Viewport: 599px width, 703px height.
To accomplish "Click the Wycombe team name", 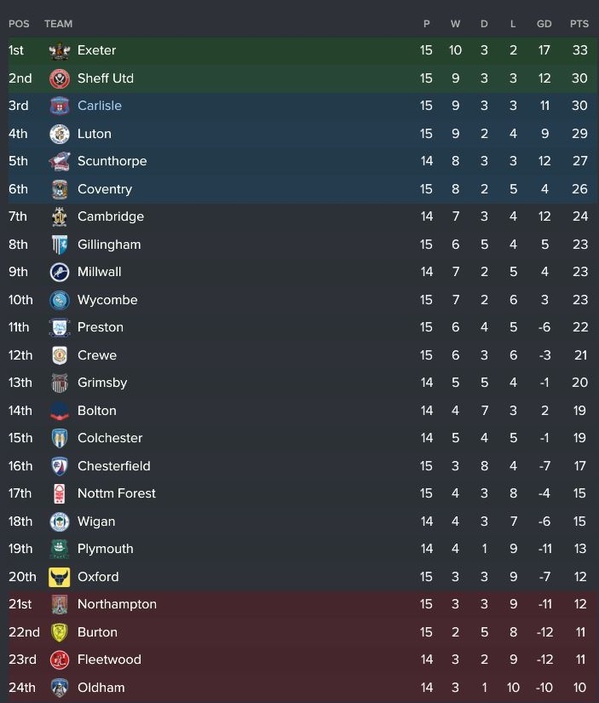I will pyautogui.click(x=107, y=300).
